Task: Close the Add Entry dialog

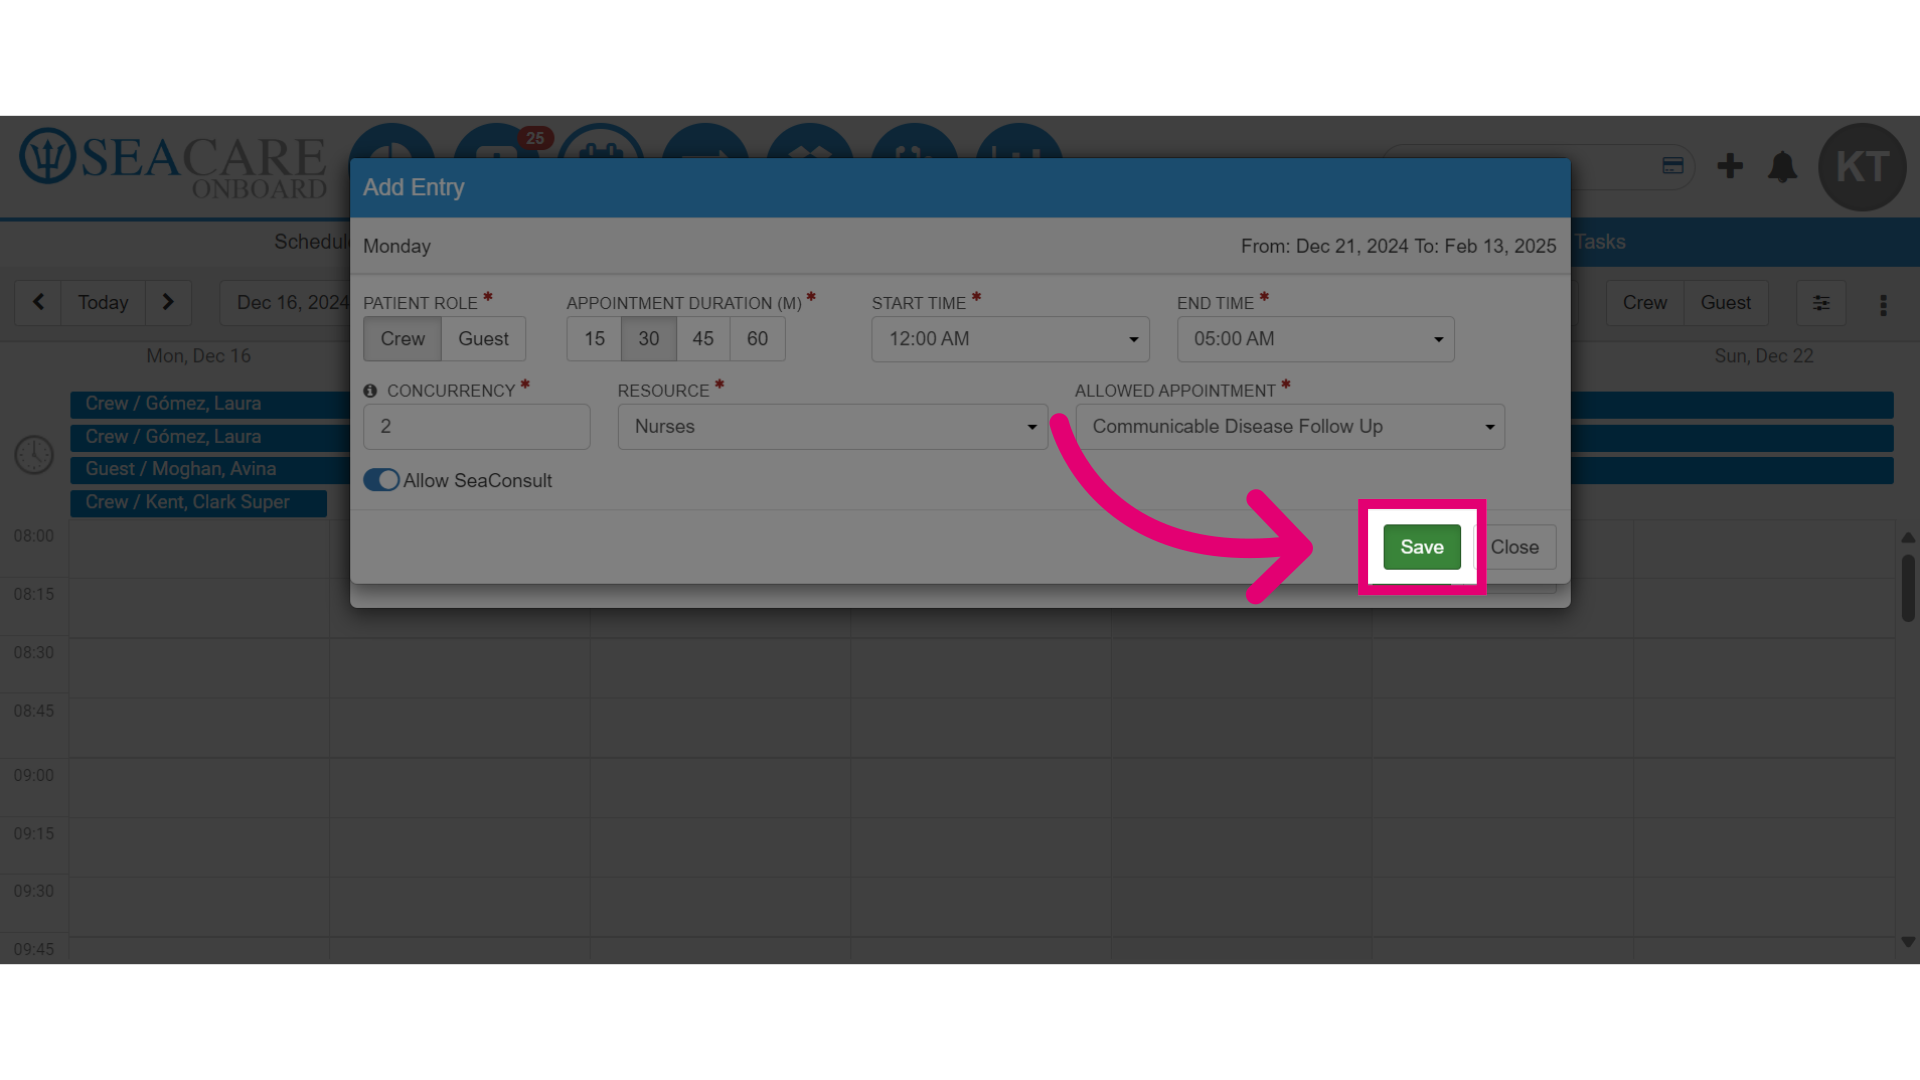Action: [1514, 547]
